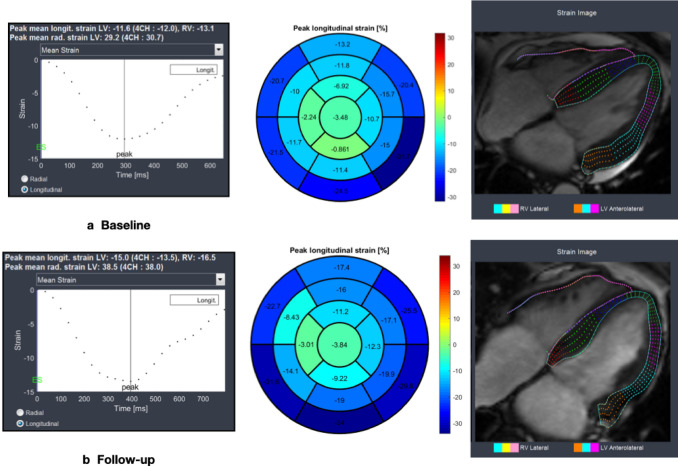Click the baseline strain color scale bar

(439, 117)
